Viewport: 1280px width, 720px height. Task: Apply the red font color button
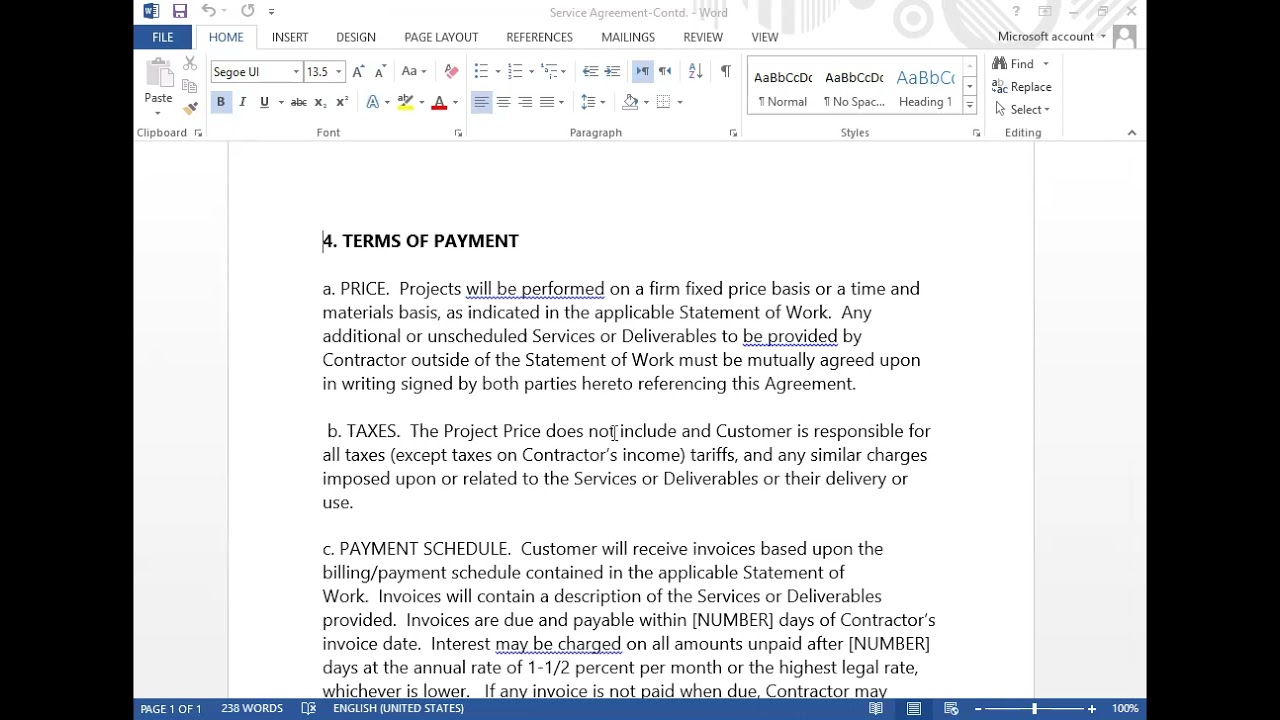click(438, 102)
